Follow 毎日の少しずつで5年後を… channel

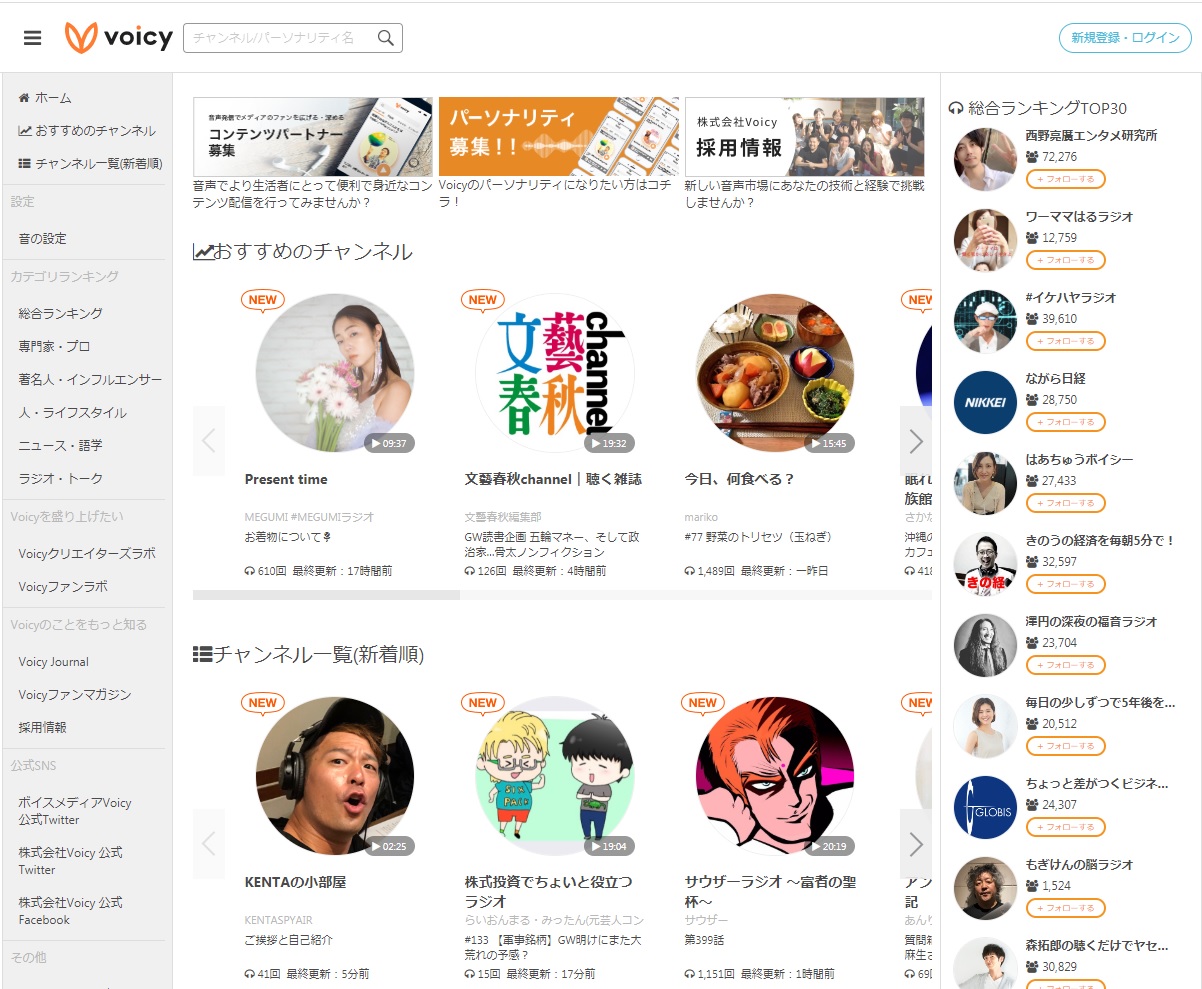[1065, 746]
